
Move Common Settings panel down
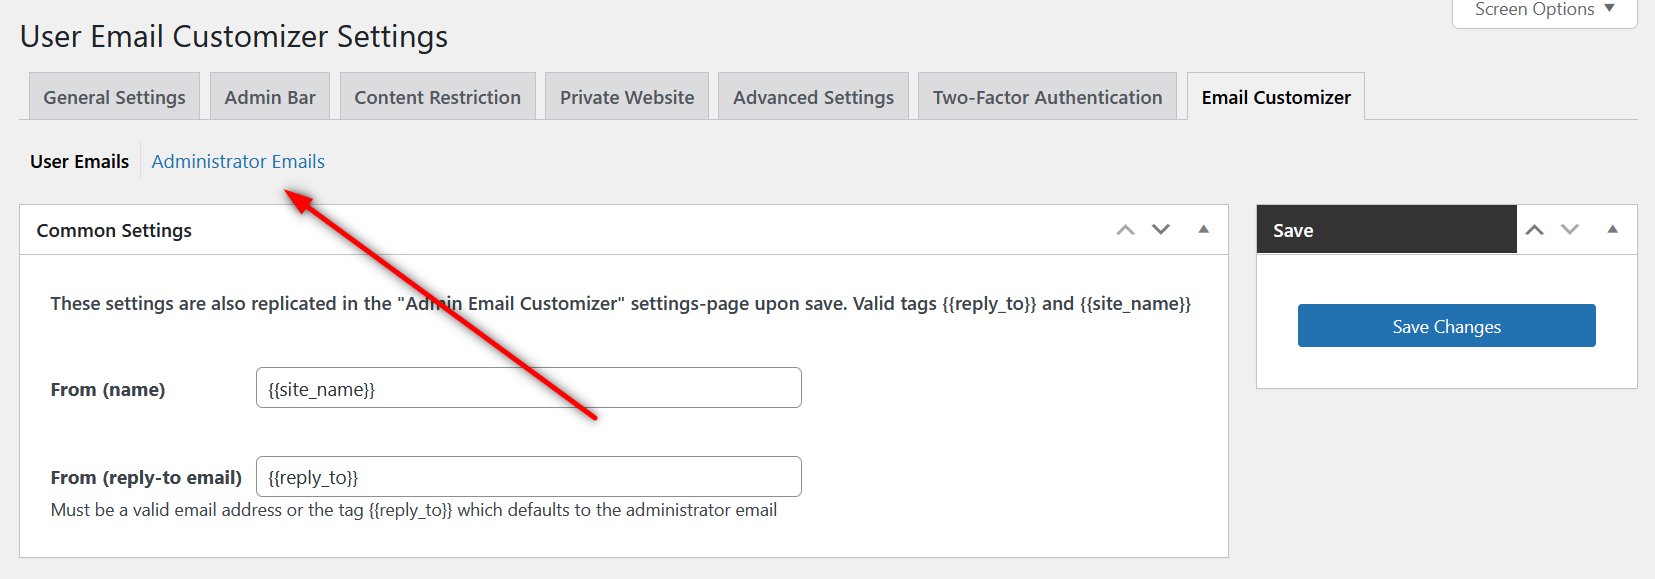1161,230
